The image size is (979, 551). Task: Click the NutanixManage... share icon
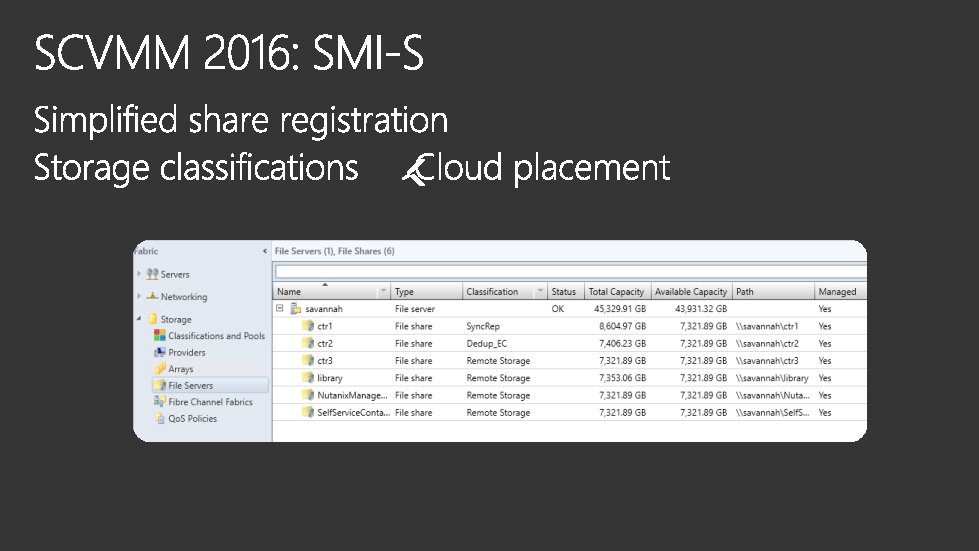(308, 395)
